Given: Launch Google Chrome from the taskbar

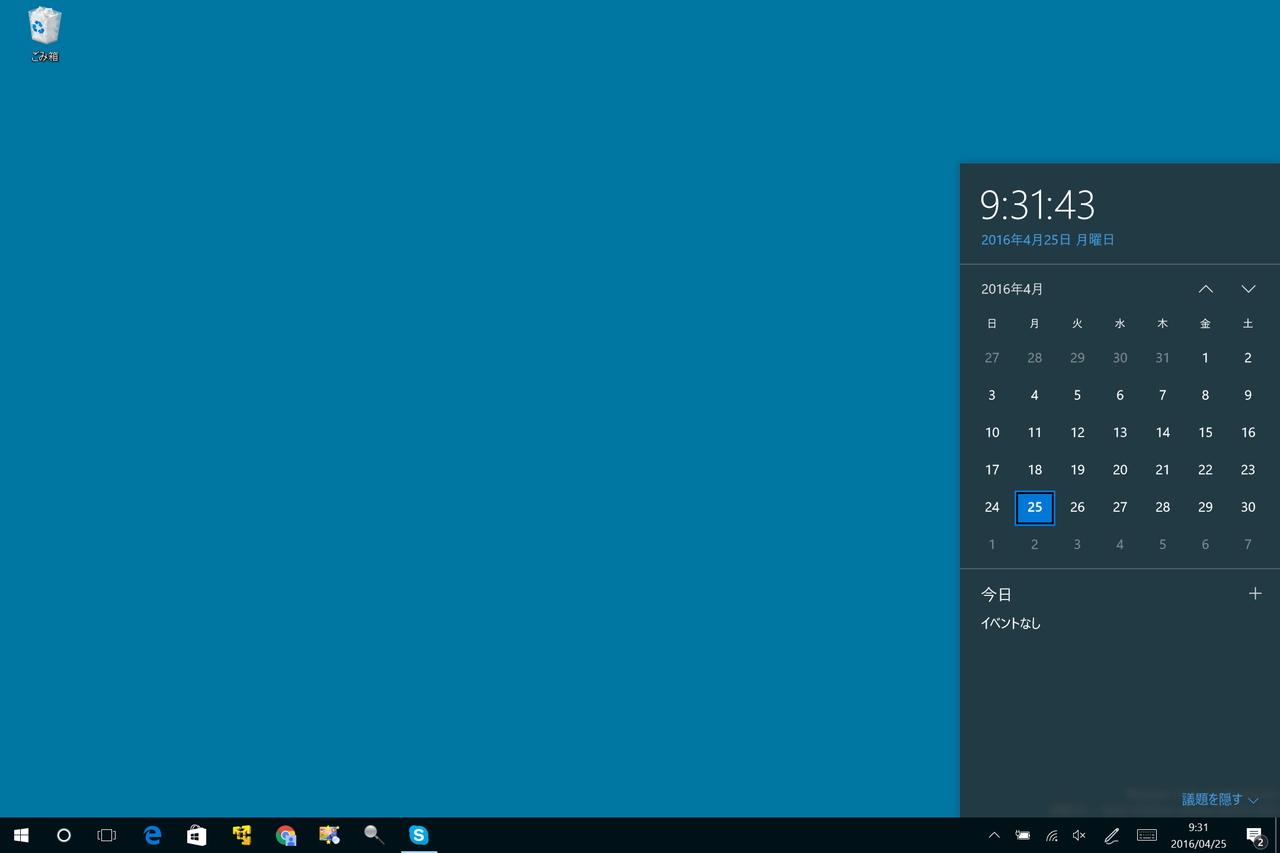Looking at the screenshot, I should [286, 835].
